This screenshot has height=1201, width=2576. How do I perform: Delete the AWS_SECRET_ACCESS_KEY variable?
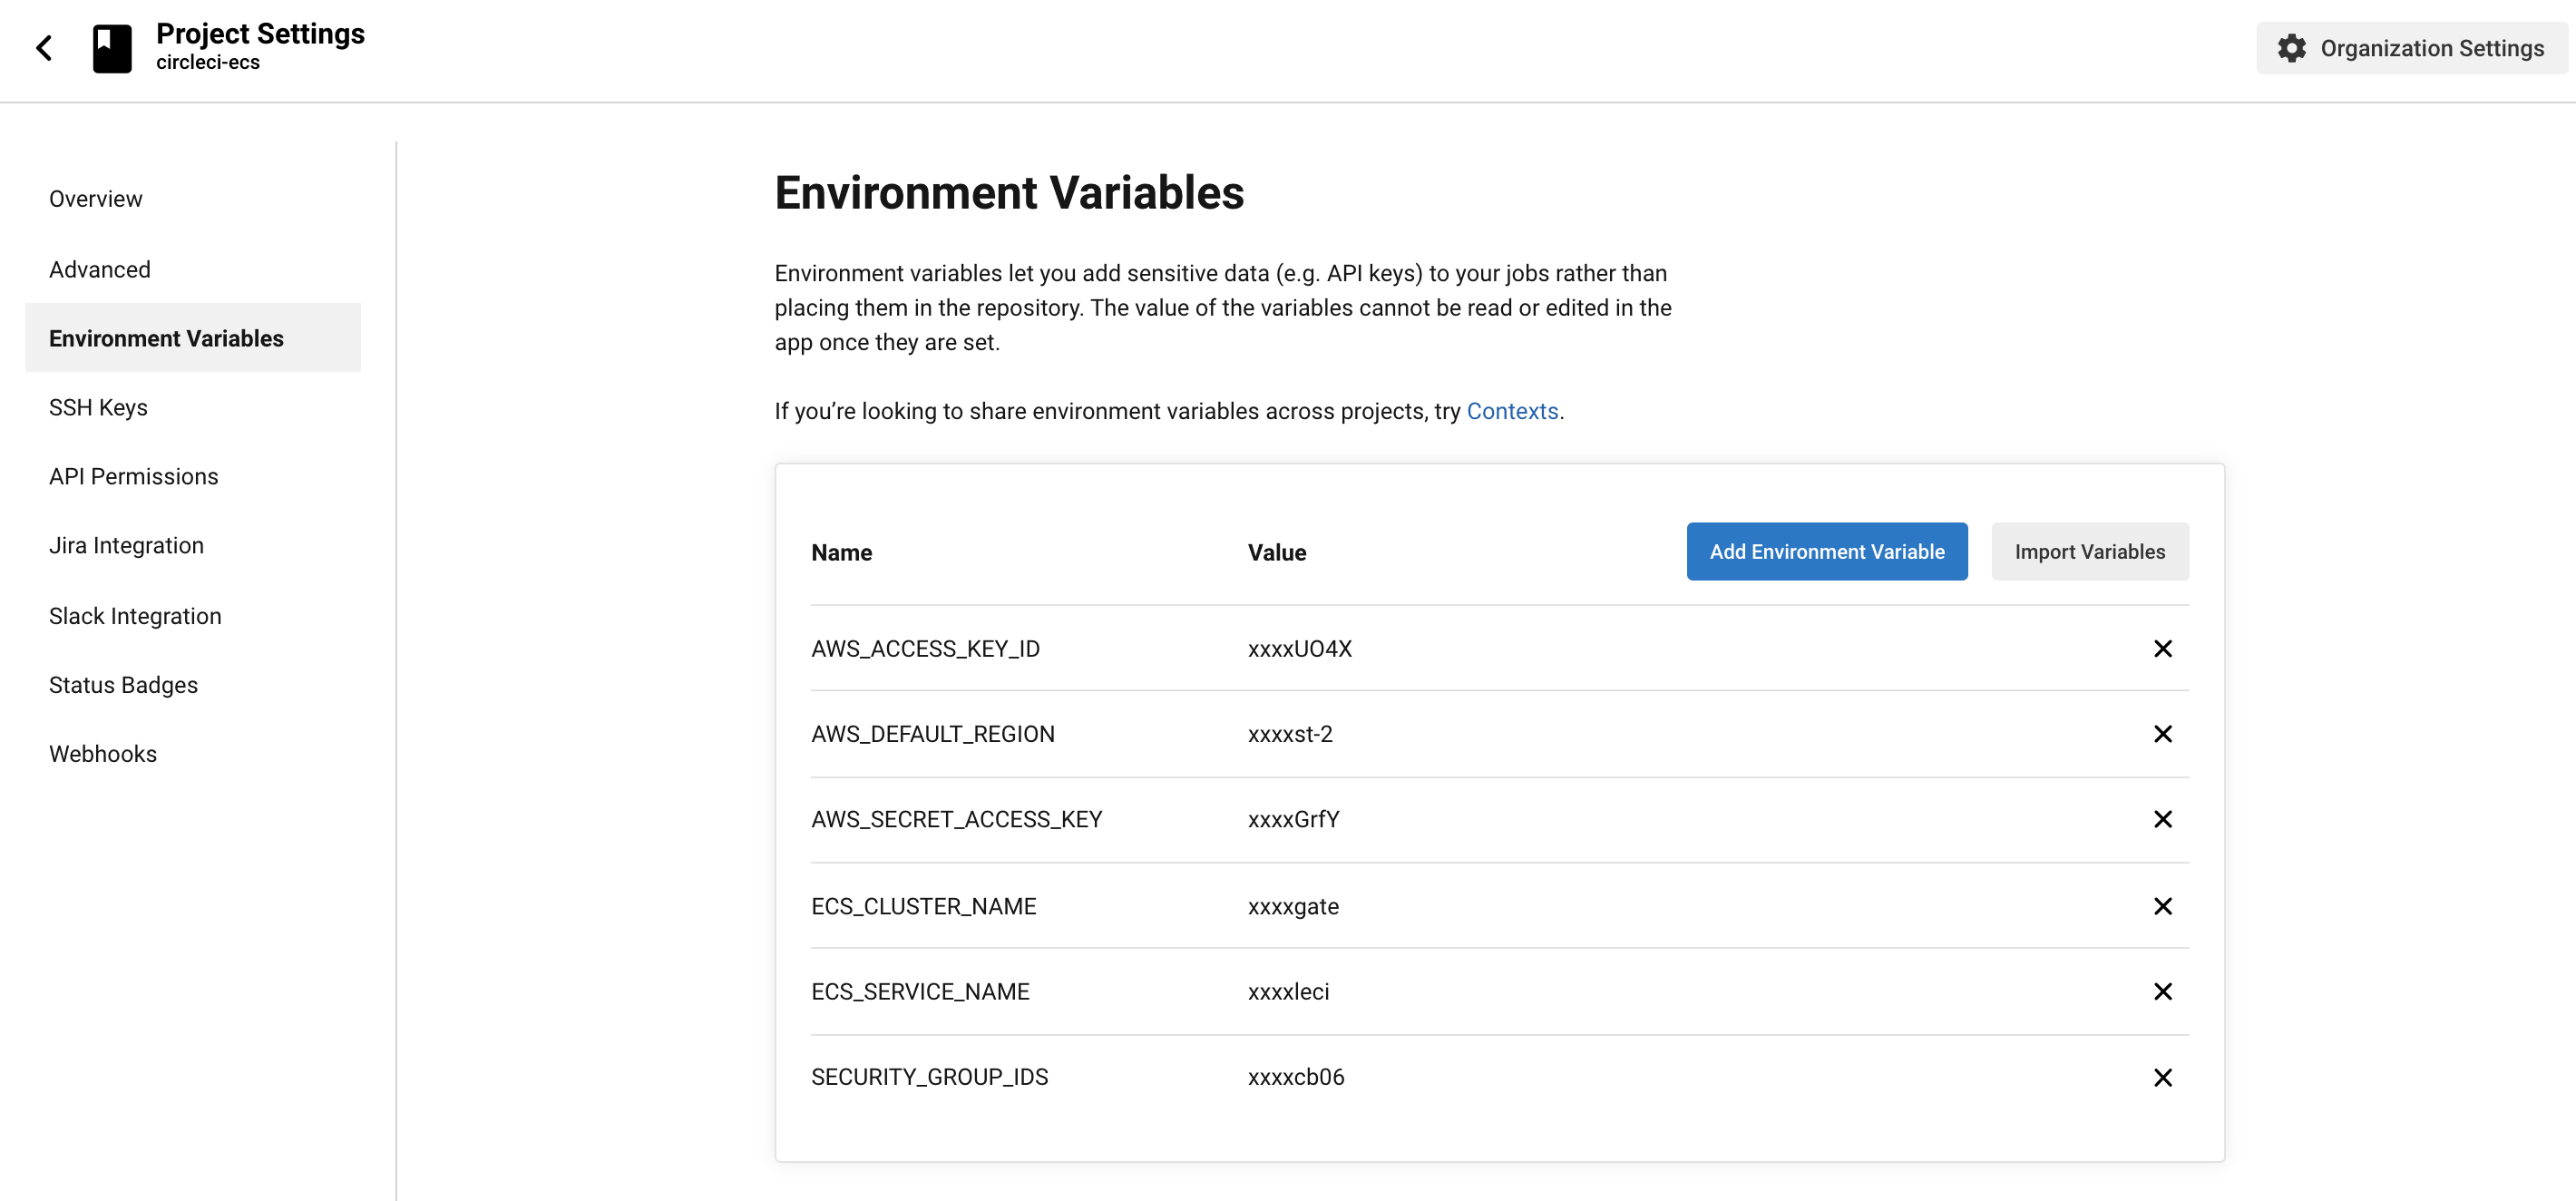click(2163, 819)
